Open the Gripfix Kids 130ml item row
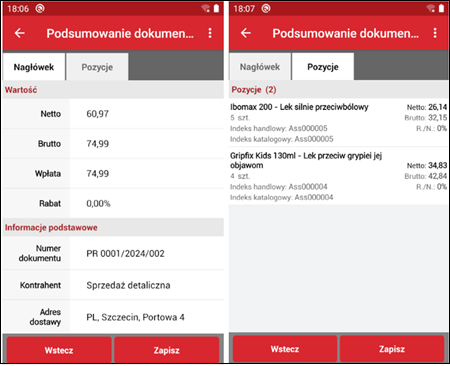450x366 pixels. point(338,176)
